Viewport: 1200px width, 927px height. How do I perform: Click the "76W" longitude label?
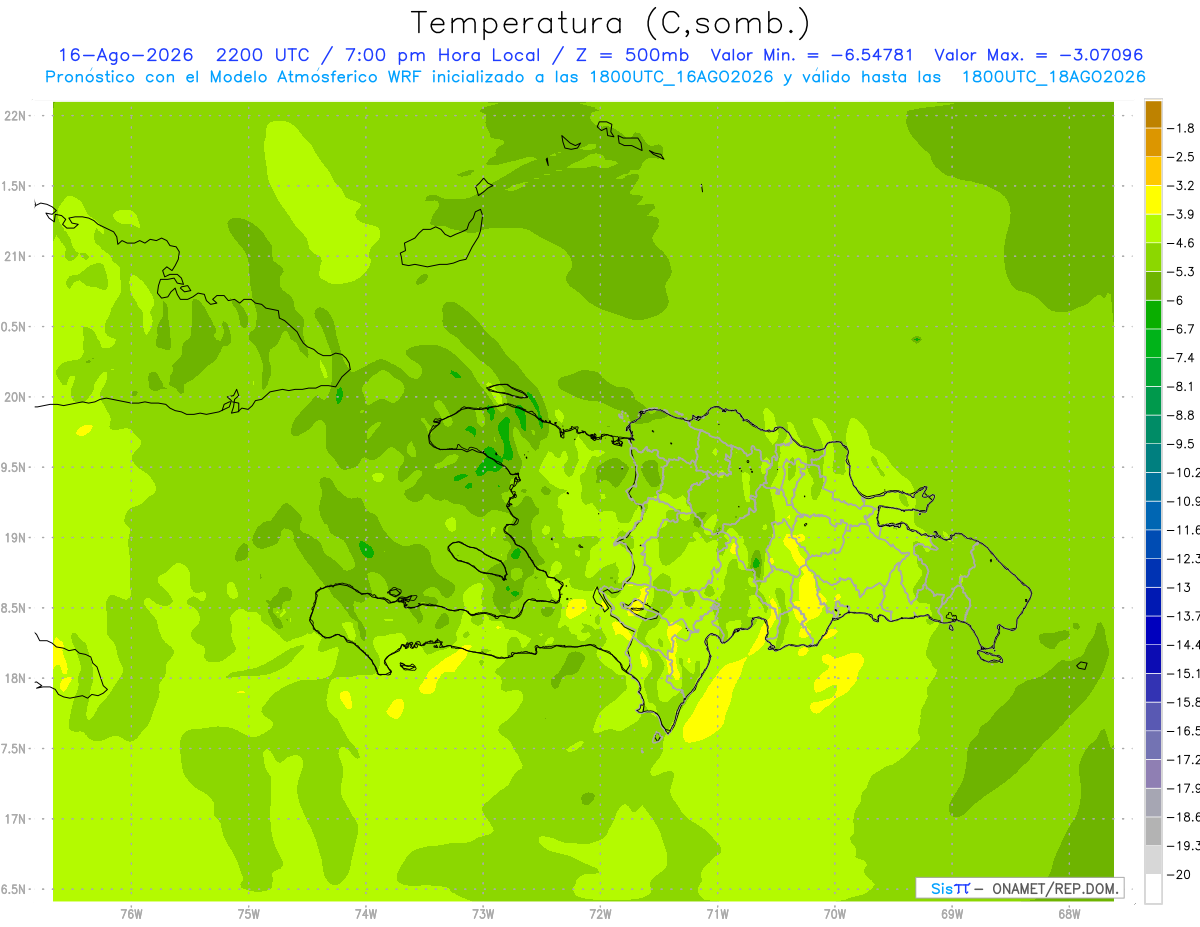(131, 914)
